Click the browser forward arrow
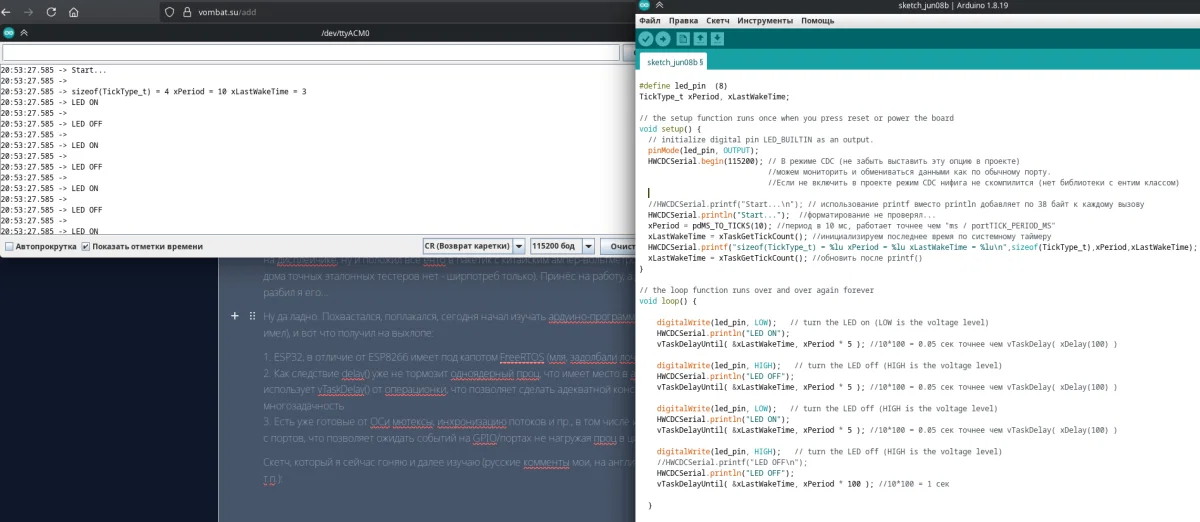1200x522 pixels. pos(27,12)
